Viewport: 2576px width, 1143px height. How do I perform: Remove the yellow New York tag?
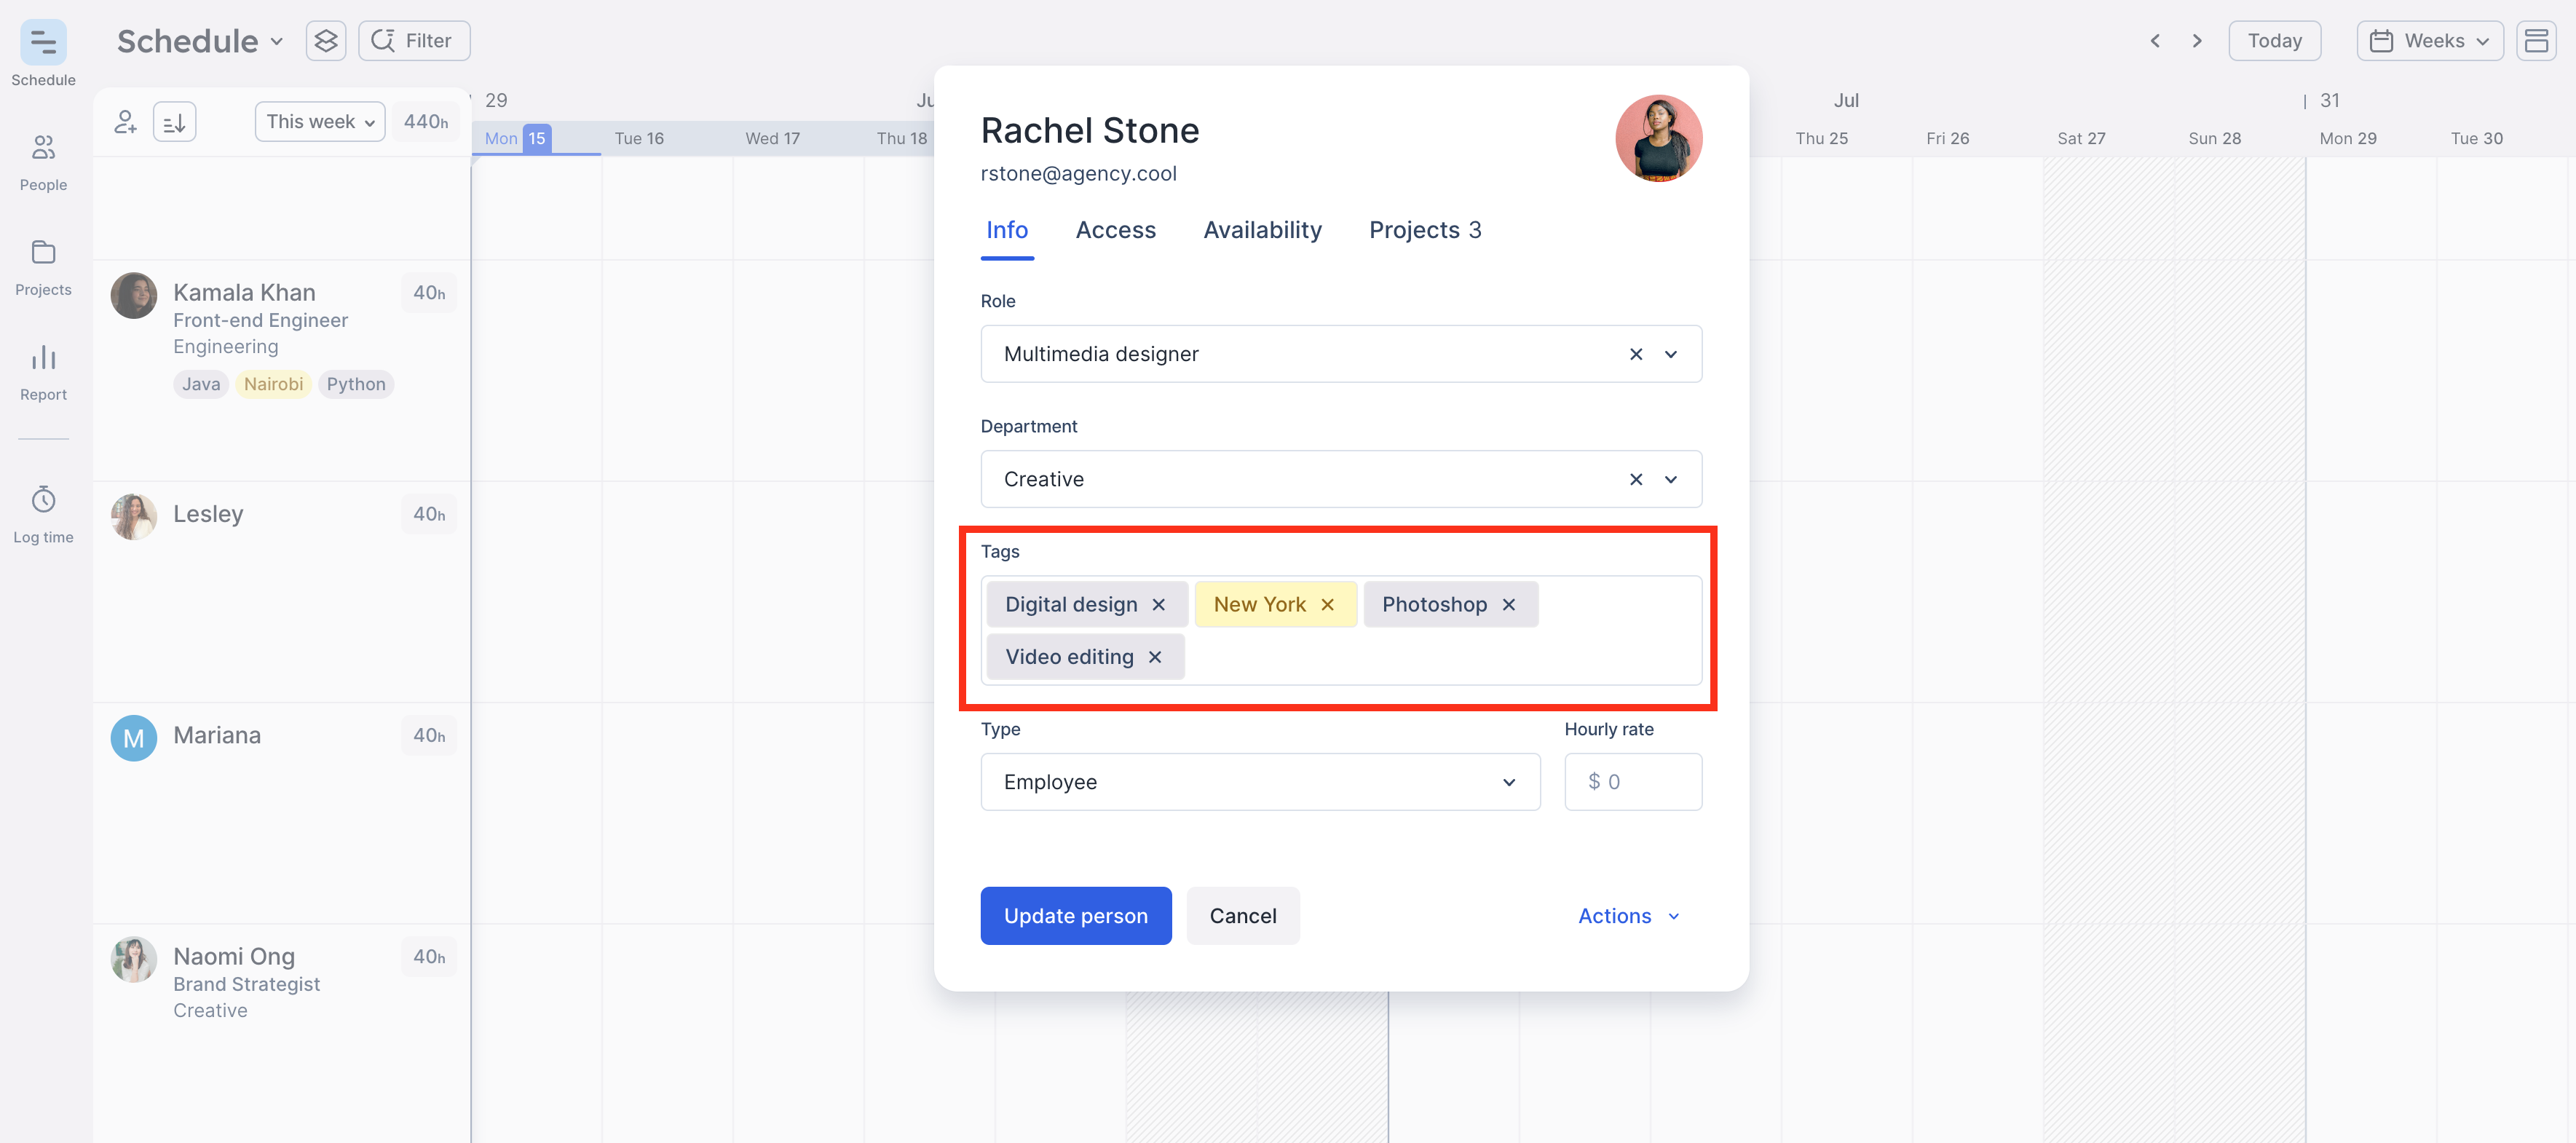click(x=1327, y=604)
